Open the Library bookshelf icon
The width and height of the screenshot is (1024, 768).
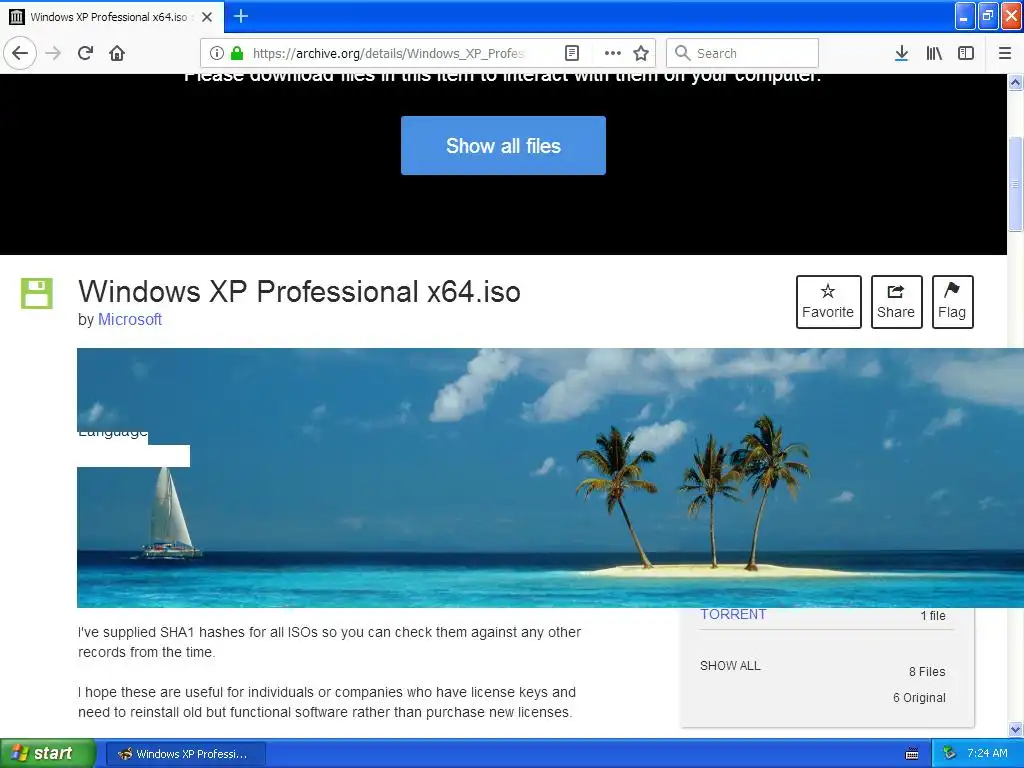(x=934, y=53)
